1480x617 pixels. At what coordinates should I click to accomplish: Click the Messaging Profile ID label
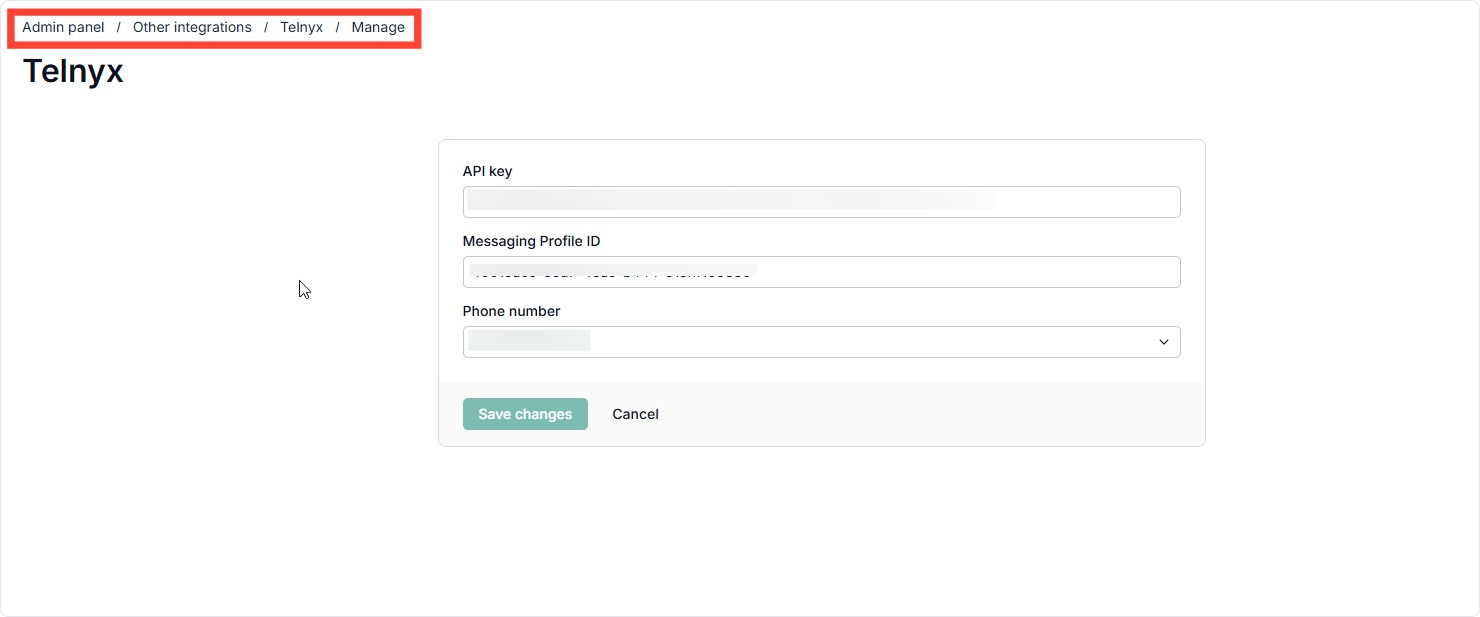pyautogui.click(x=531, y=241)
